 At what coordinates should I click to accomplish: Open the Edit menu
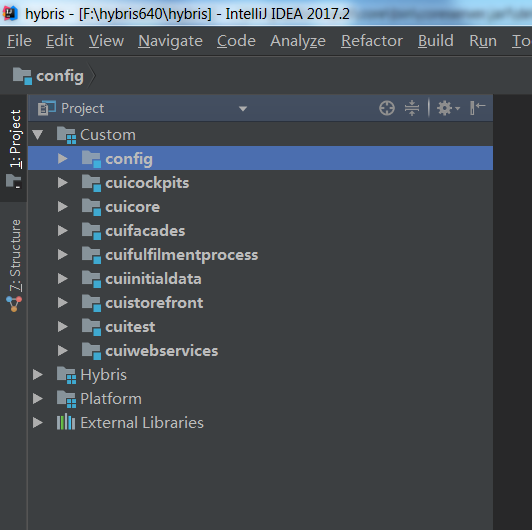point(60,41)
